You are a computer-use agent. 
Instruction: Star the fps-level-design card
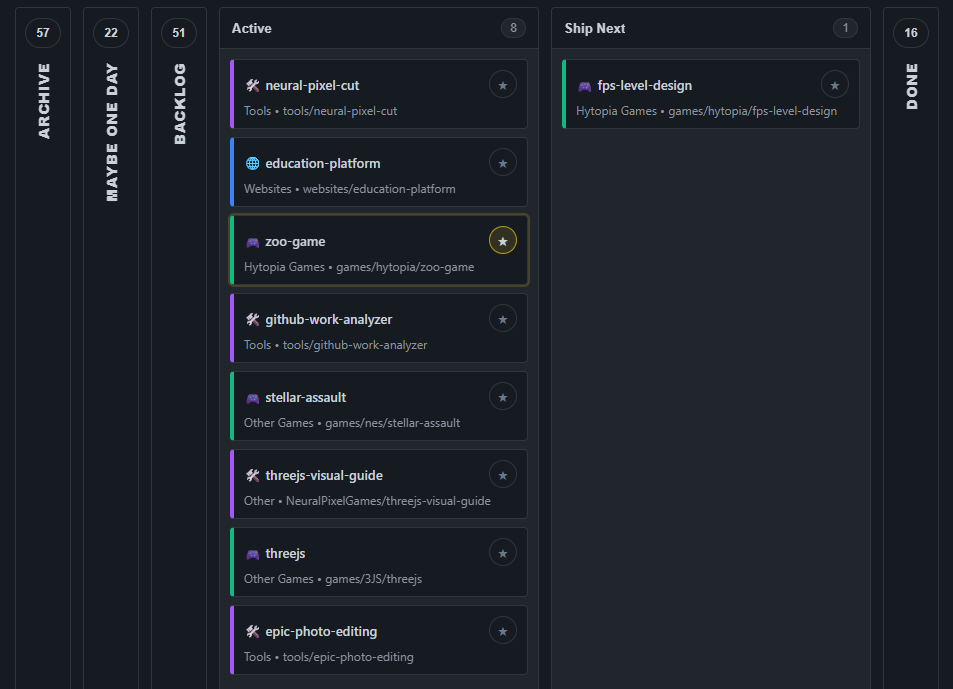click(x=834, y=84)
